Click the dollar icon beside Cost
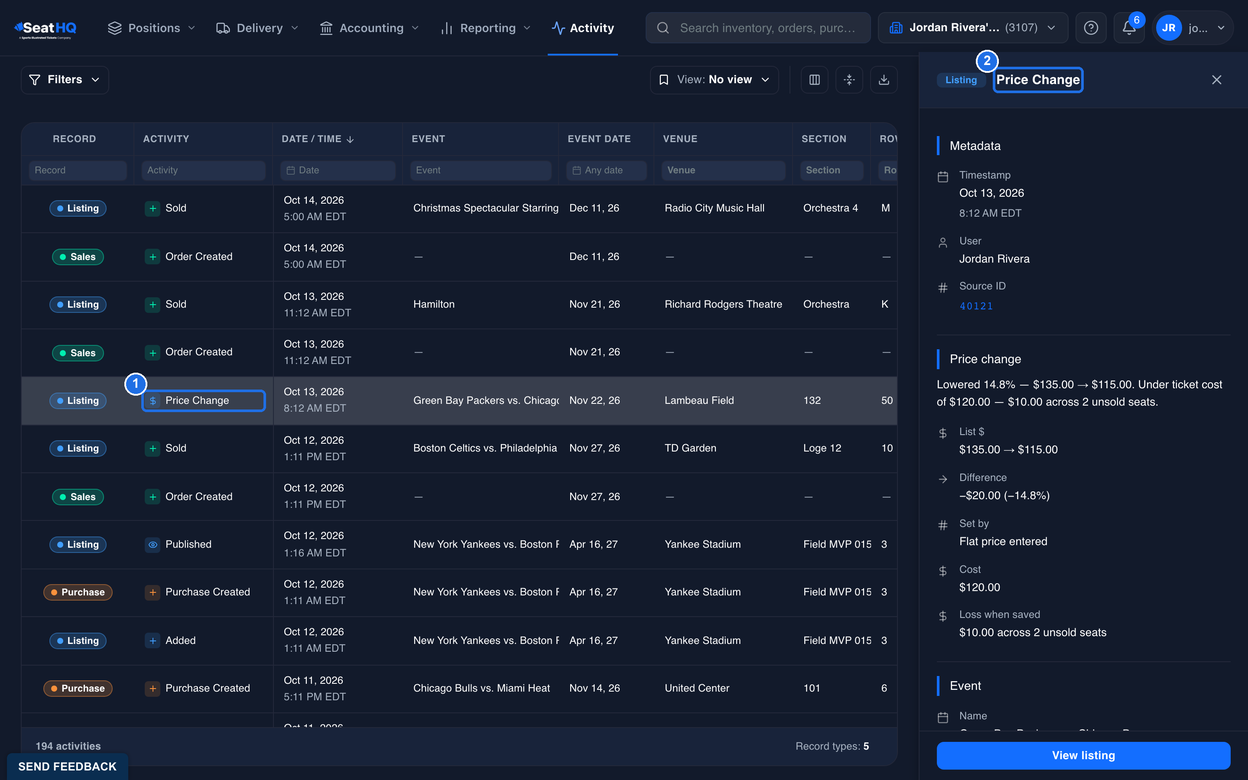The image size is (1248, 780). pyautogui.click(x=943, y=571)
